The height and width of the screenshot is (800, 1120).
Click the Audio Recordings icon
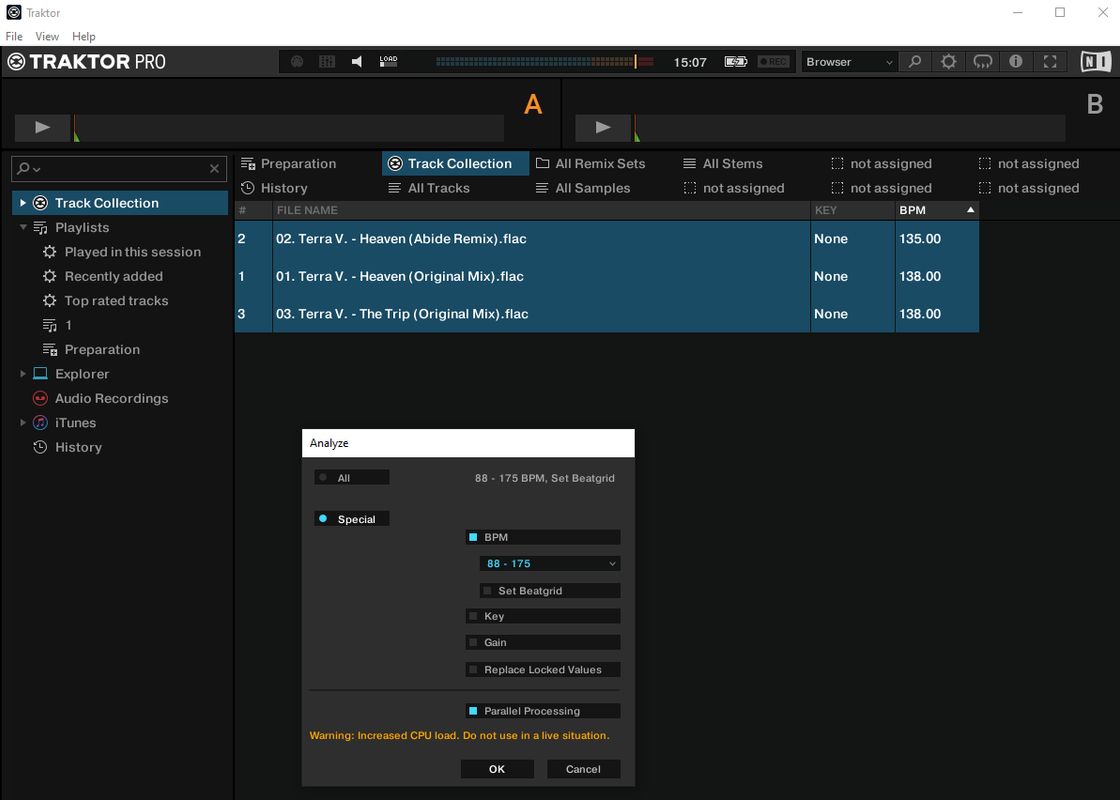click(41, 398)
